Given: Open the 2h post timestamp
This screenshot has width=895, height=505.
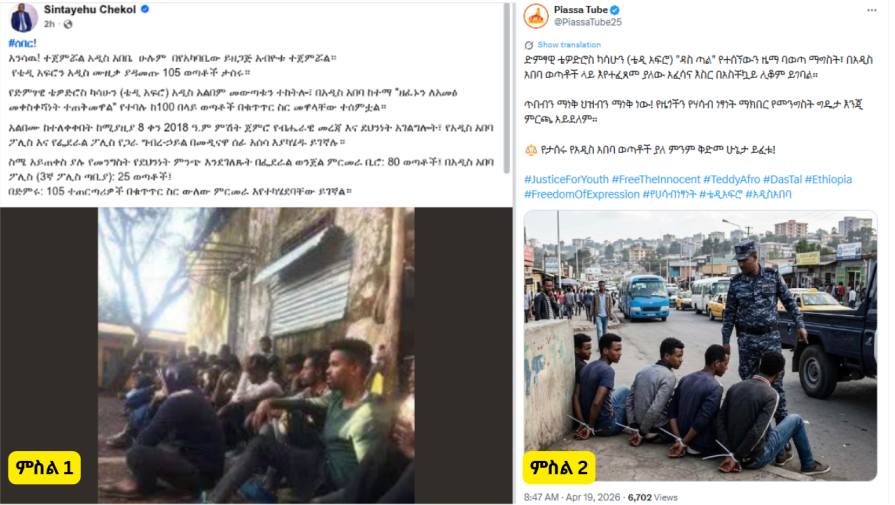Looking at the screenshot, I should pos(50,24).
